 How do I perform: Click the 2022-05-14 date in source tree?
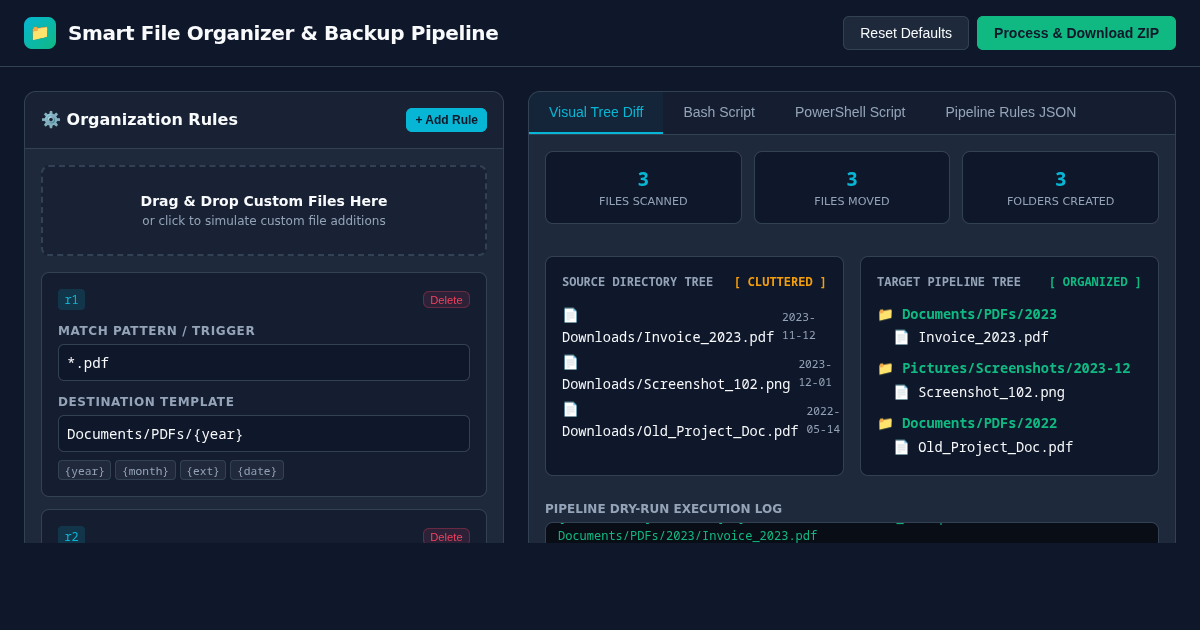pos(823,420)
